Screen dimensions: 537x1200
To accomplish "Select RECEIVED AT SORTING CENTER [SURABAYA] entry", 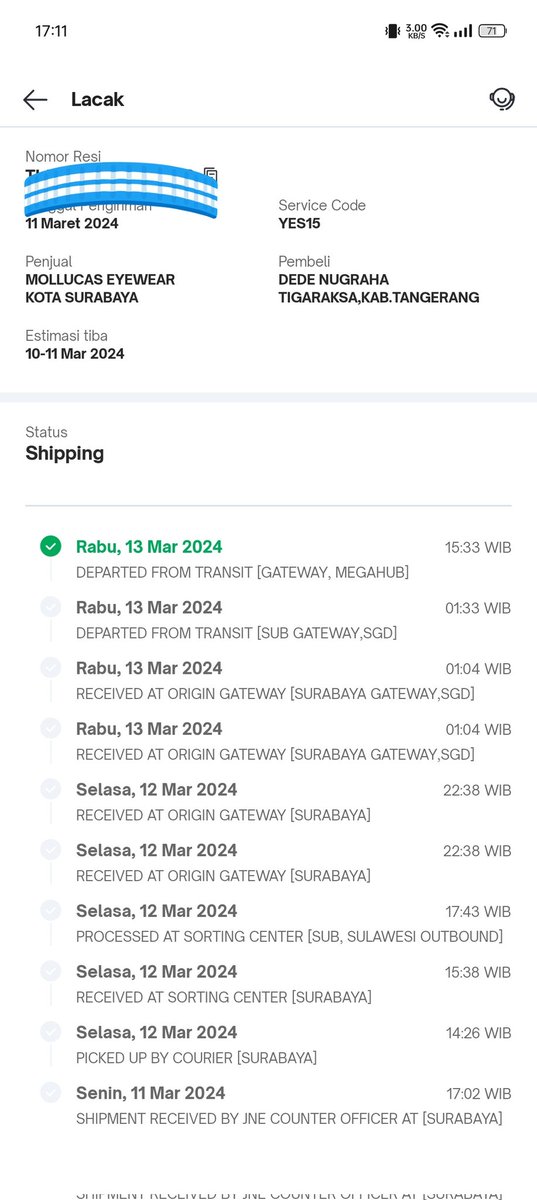I will click(x=268, y=984).
